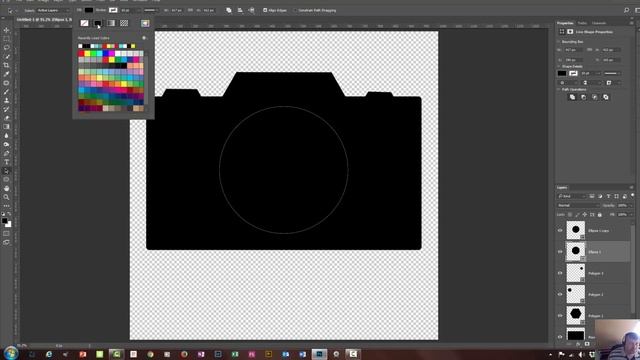This screenshot has height=360, width=640.
Task: Open the layer Opacity dropdown
Action: click(624, 205)
